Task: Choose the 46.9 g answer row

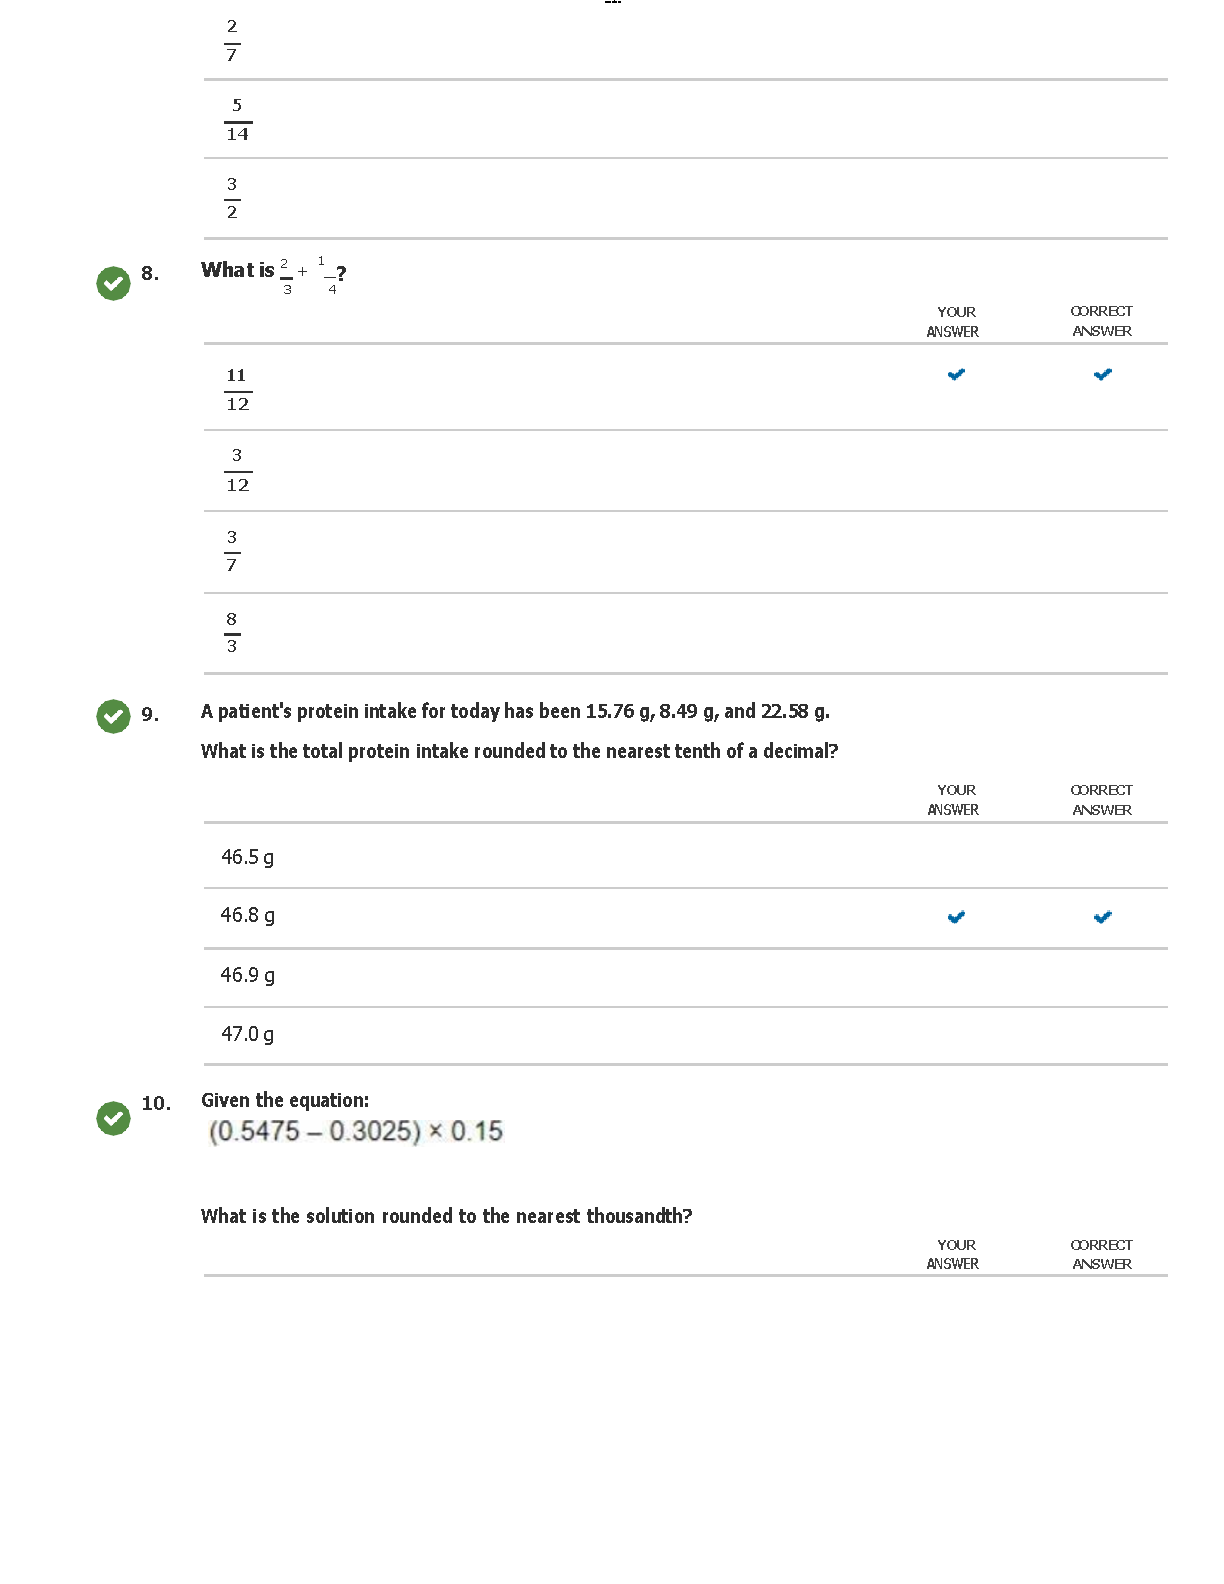Action: [248, 975]
